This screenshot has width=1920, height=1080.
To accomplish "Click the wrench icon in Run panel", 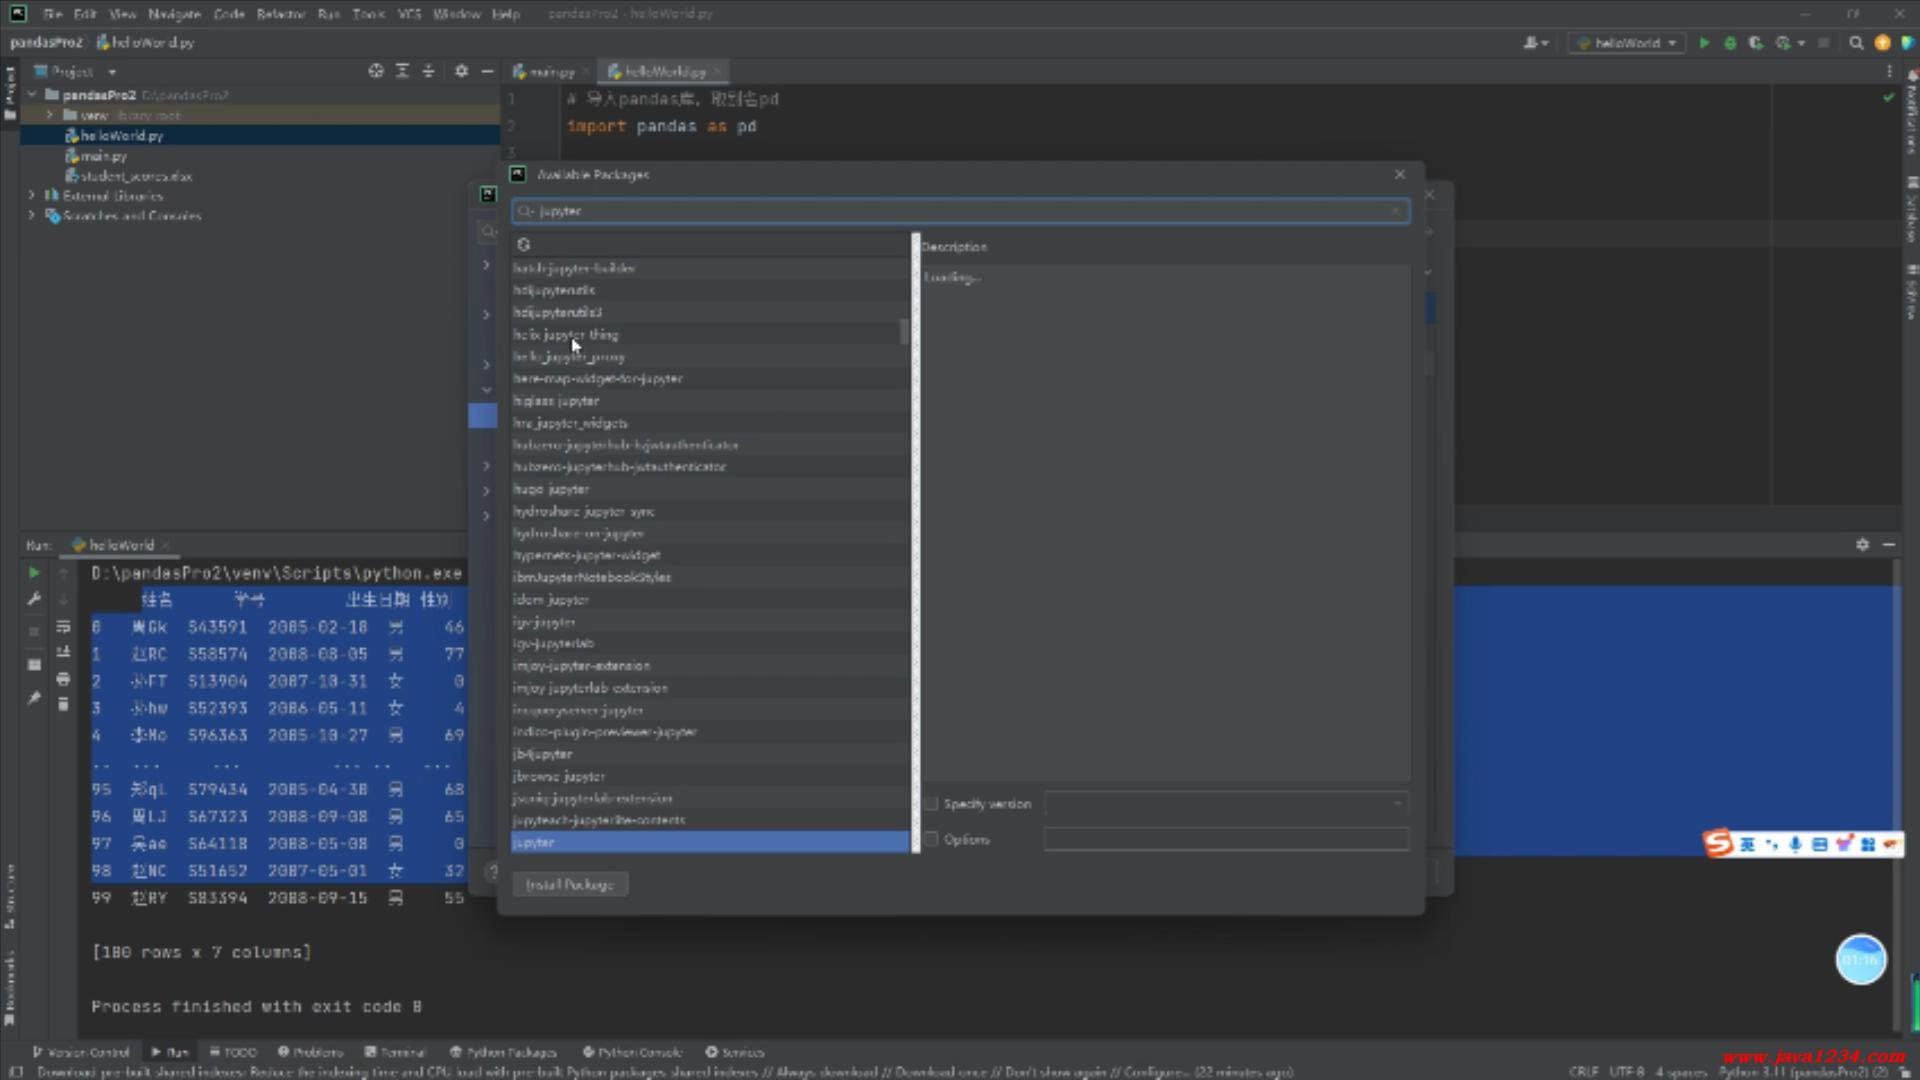I will [33, 599].
